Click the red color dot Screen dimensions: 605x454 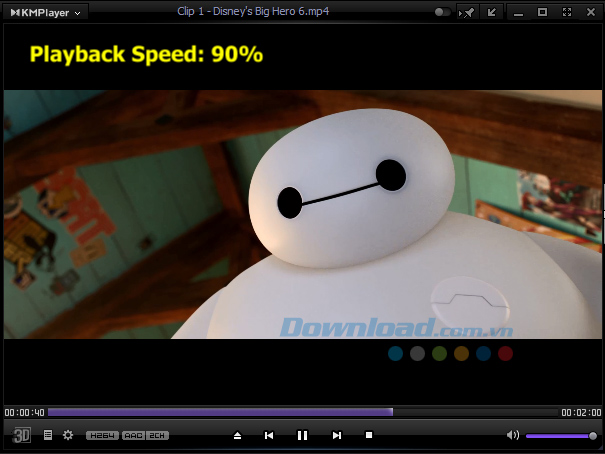(505, 353)
